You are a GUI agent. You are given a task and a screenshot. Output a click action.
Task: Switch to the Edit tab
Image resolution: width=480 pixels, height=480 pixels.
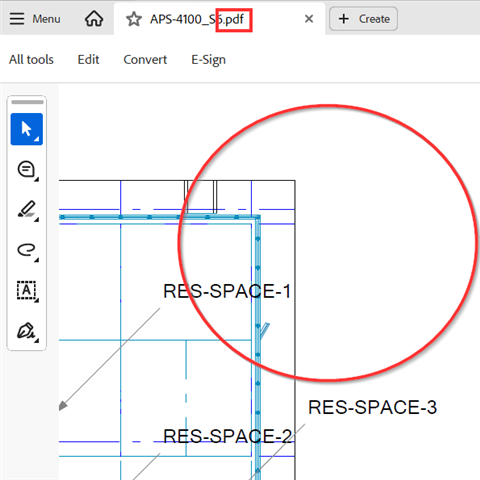[88, 60]
